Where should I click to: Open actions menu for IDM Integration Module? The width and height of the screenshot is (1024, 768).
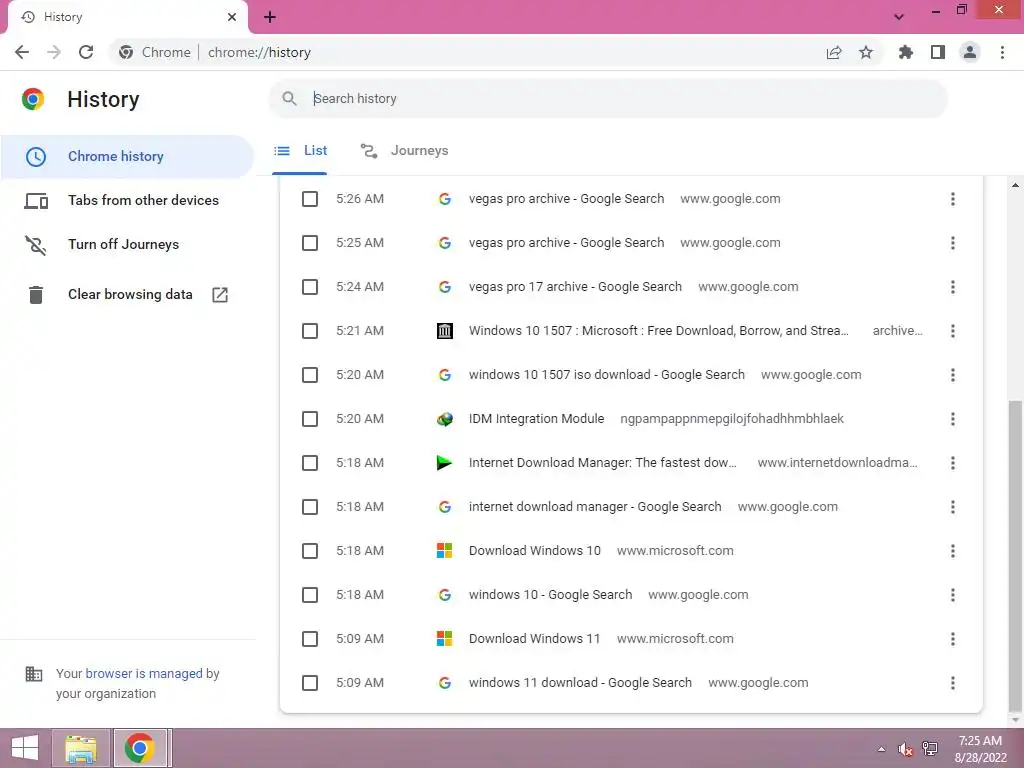coord(953,419)
